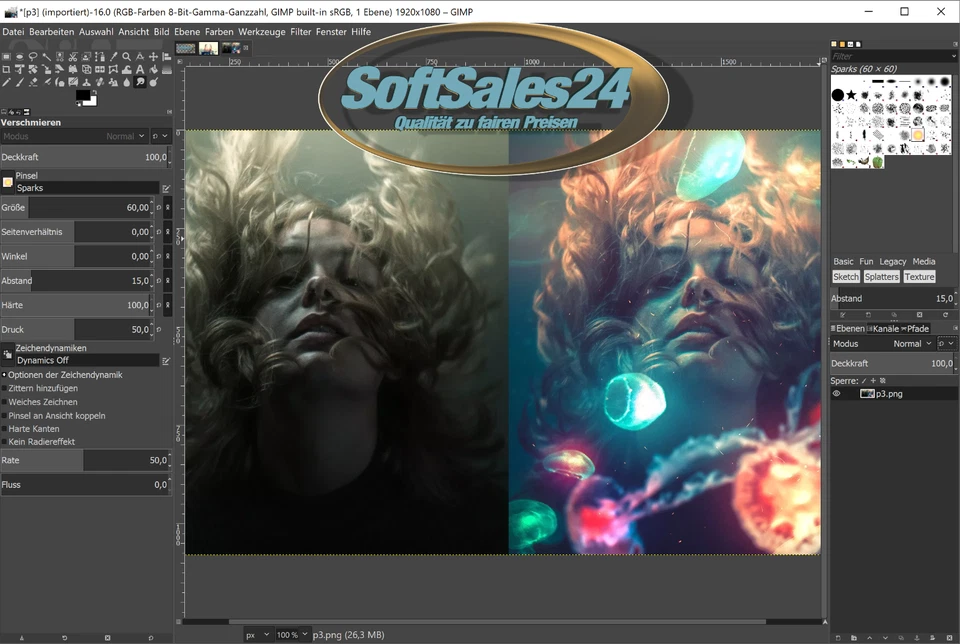Open the layer Modus Normal dropdown
Viewport: 960px width, 644px height.
[x=912, y=343]
